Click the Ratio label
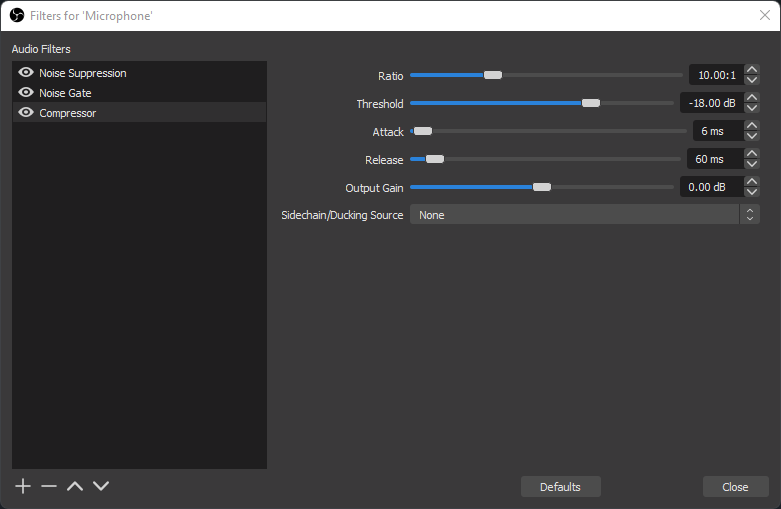 [390, 76]
